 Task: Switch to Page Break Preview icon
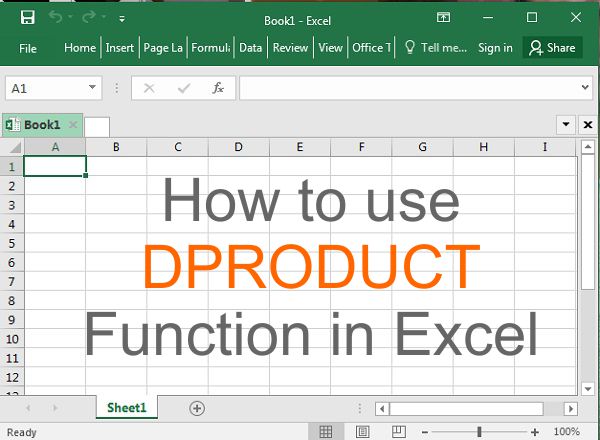[x=399, y=432]
